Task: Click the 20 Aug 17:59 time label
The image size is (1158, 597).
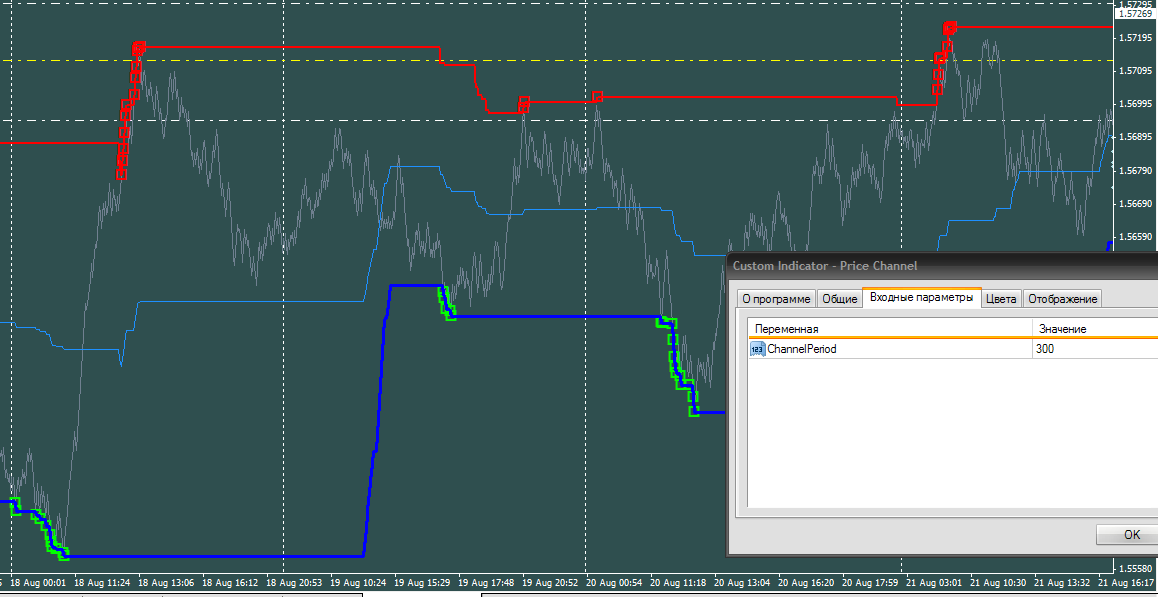Action: (x=870, y=582)
